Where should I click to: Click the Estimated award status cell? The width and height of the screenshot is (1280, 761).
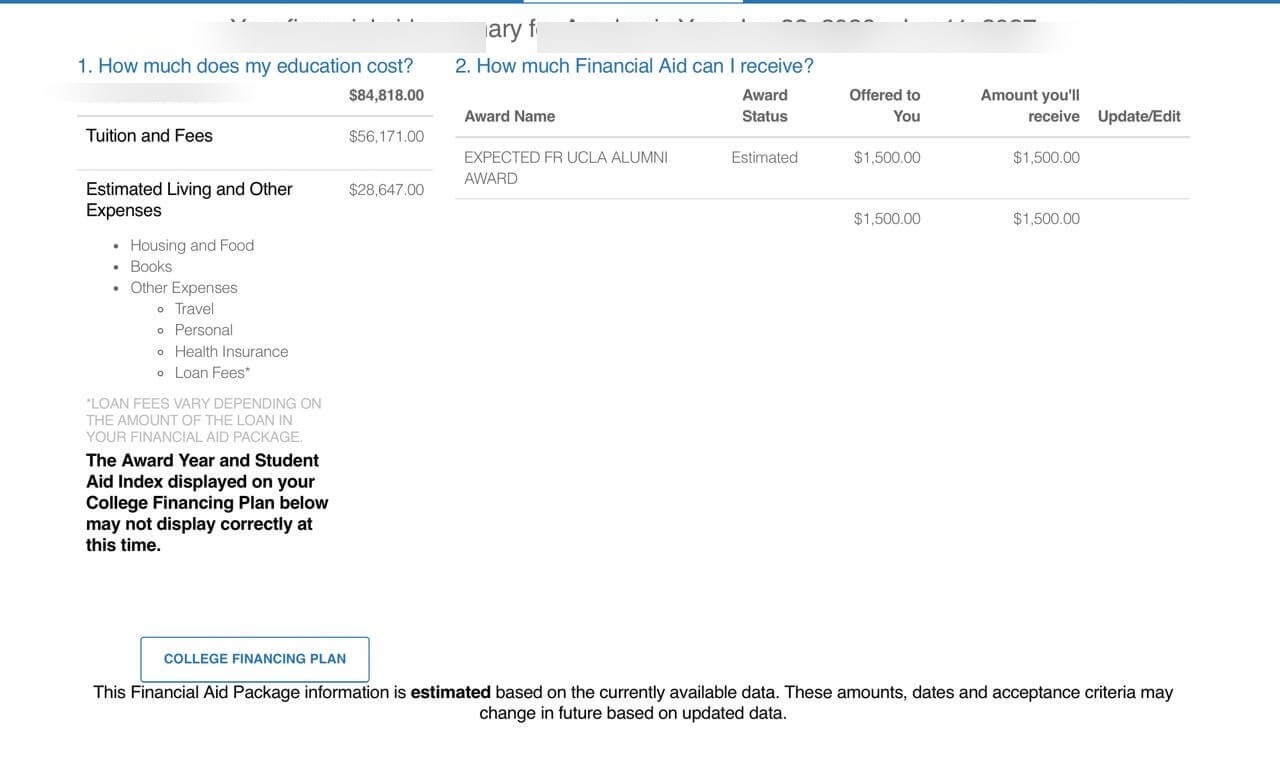click(x=765, y=157)
